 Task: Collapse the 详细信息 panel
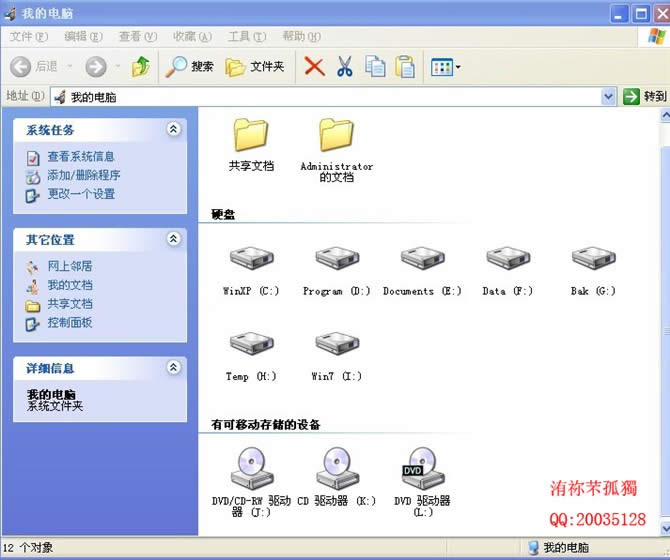tap(174, 368)
